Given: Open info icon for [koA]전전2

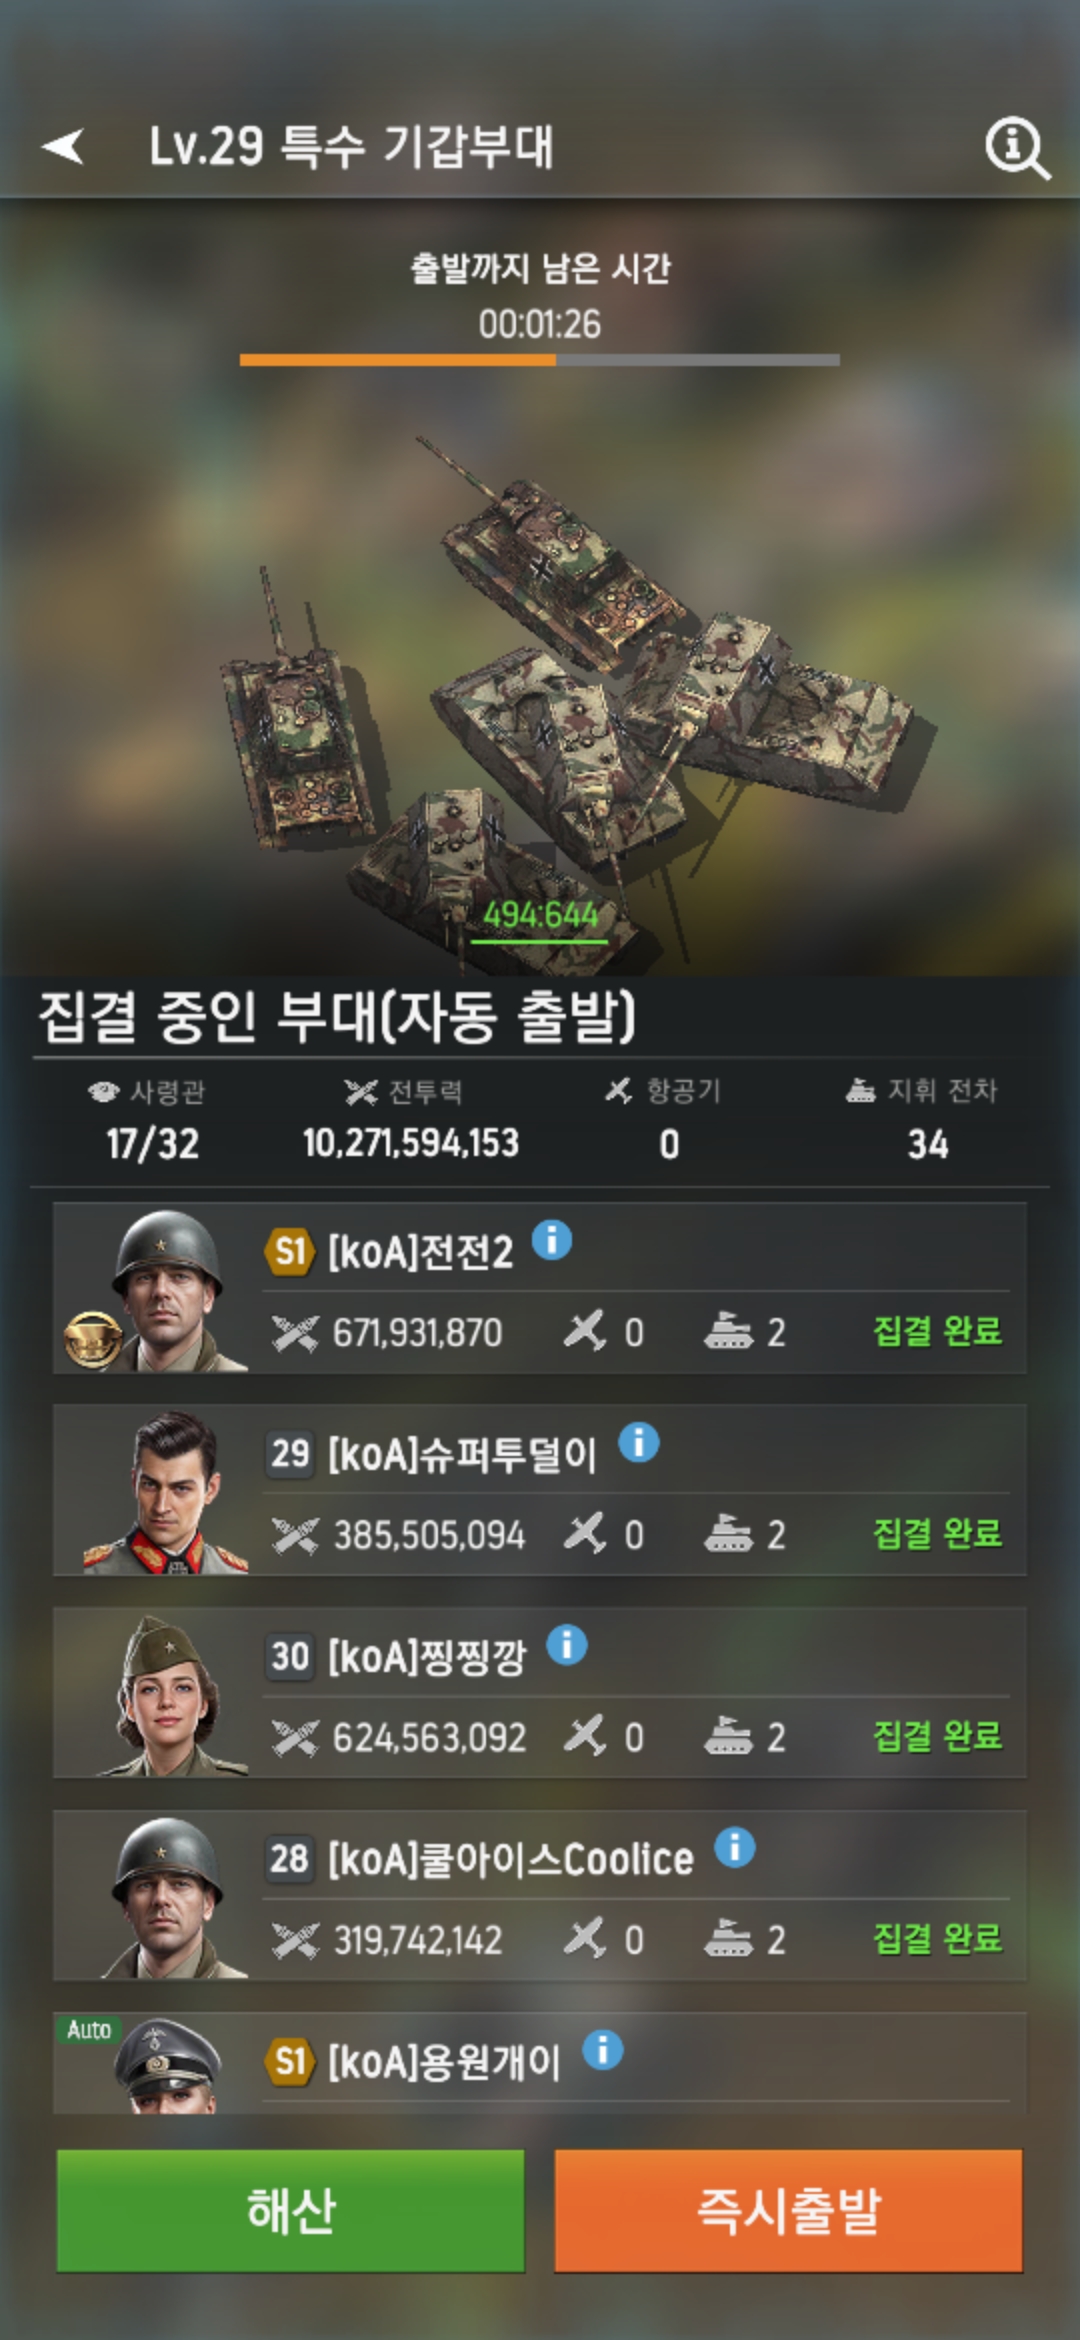Looking at the screenshot, I should 552,1240.
